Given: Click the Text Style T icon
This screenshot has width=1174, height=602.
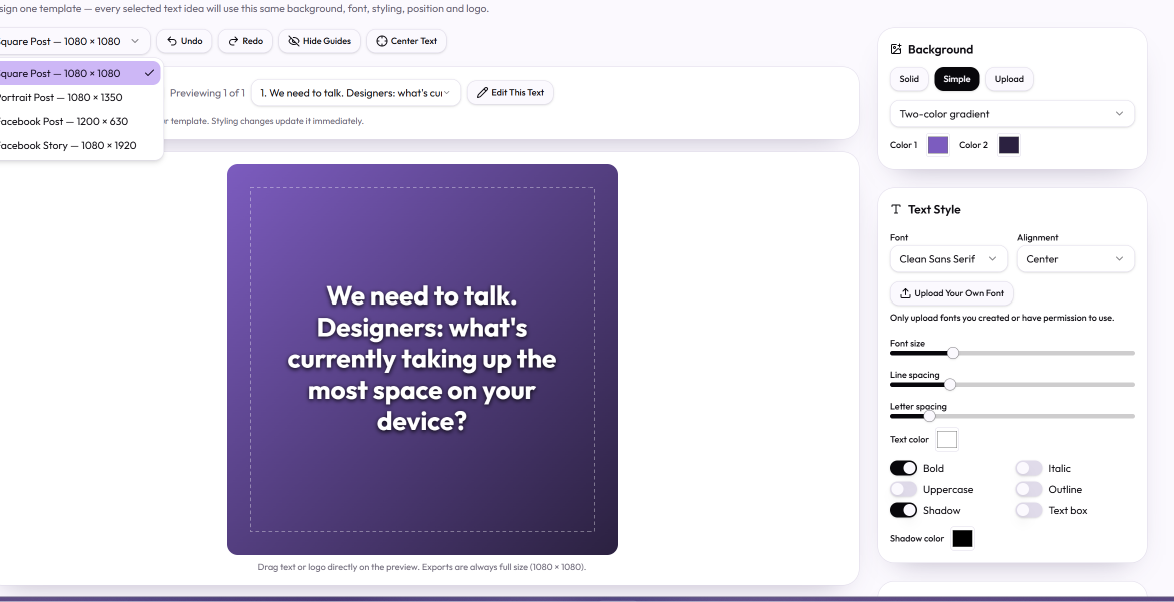Looking at the screenshot, I should [x=896, y=210].
